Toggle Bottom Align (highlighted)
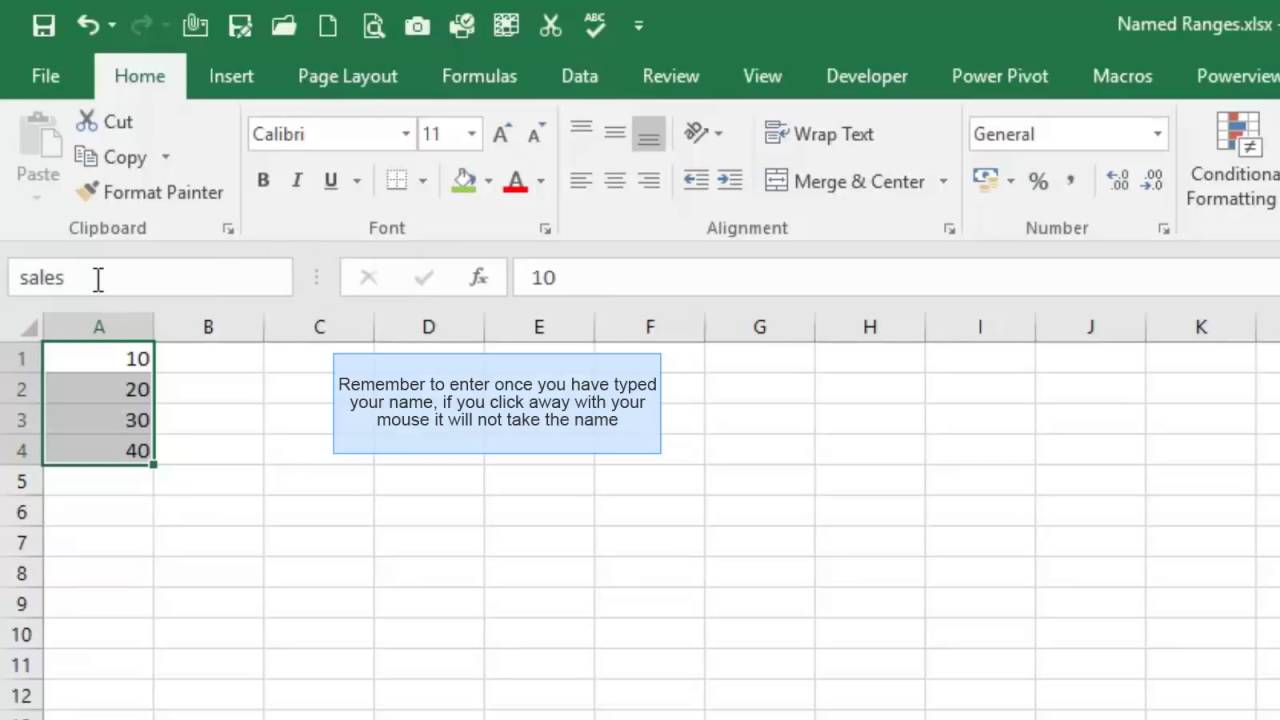This screenshot has width=1280, height=720. coord(649,132)
